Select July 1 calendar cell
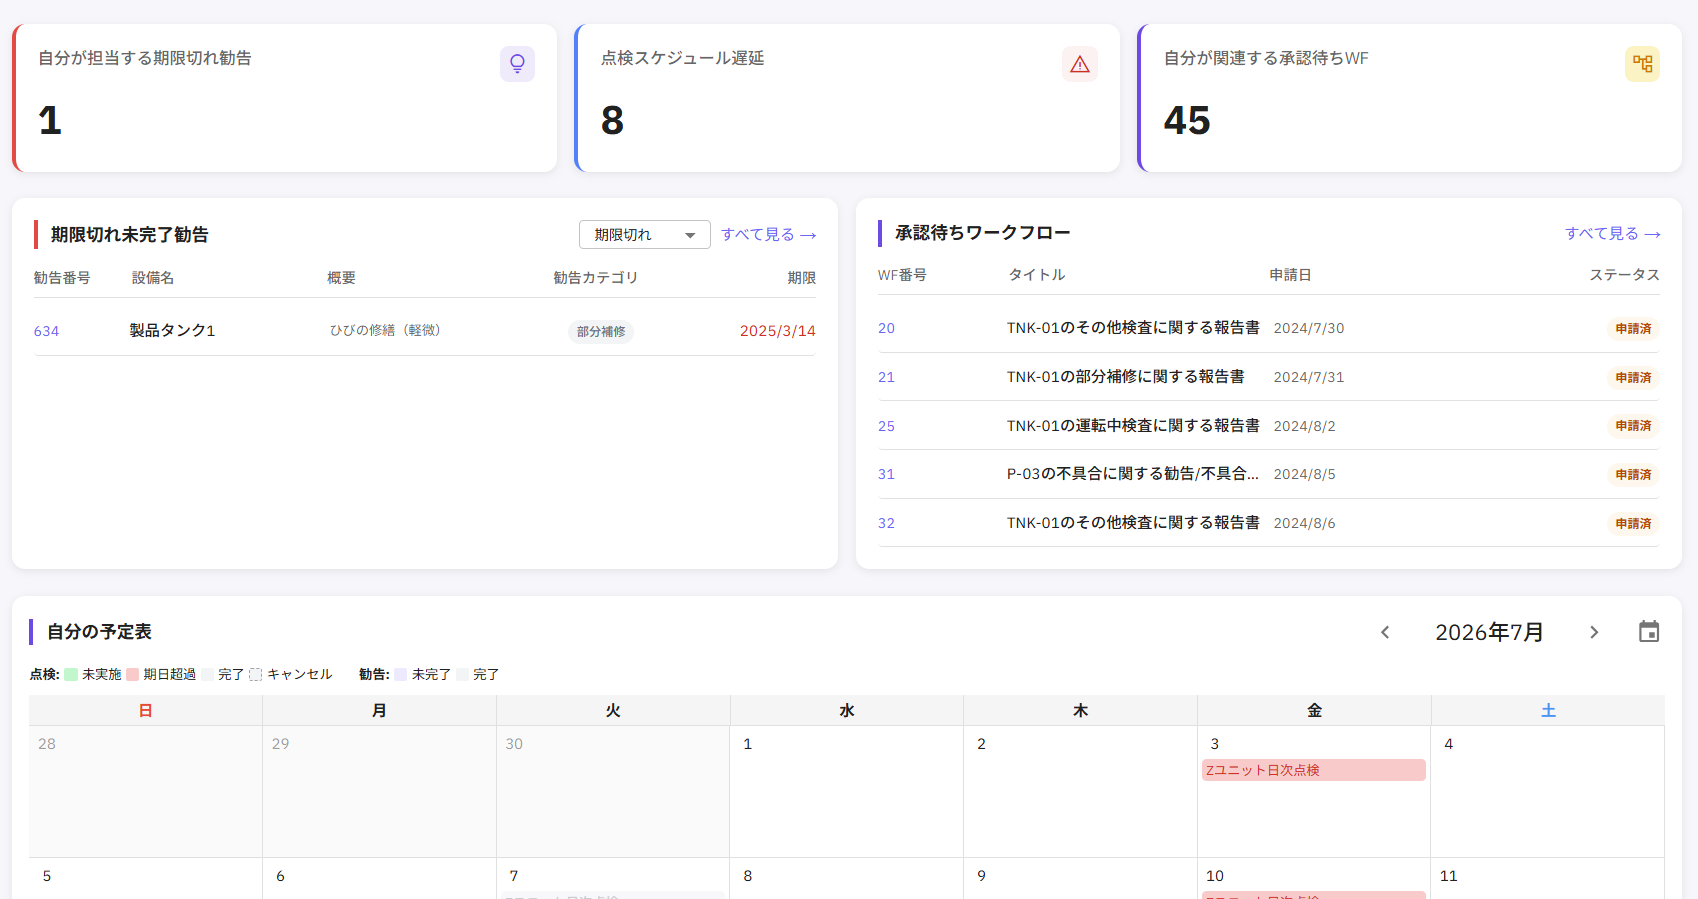1698x899 pixels. [846, 791]
